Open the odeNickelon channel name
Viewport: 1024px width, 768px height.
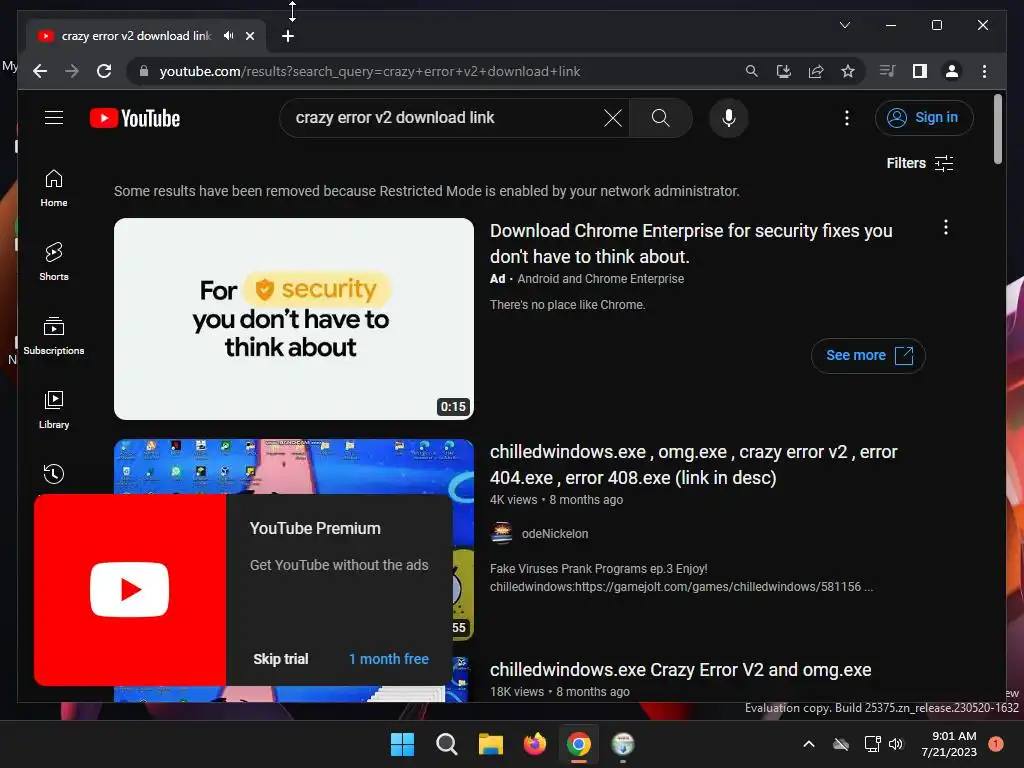pyautogui.click(x=554, y=534)
